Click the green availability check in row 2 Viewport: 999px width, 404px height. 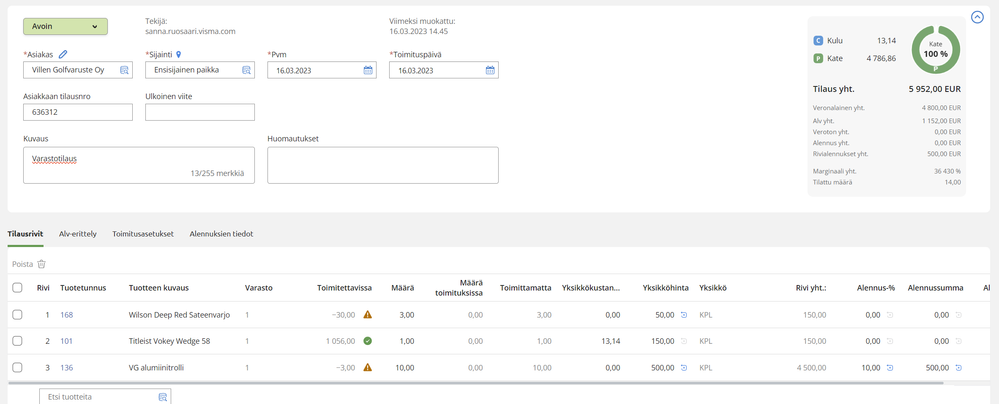point(368,341)
